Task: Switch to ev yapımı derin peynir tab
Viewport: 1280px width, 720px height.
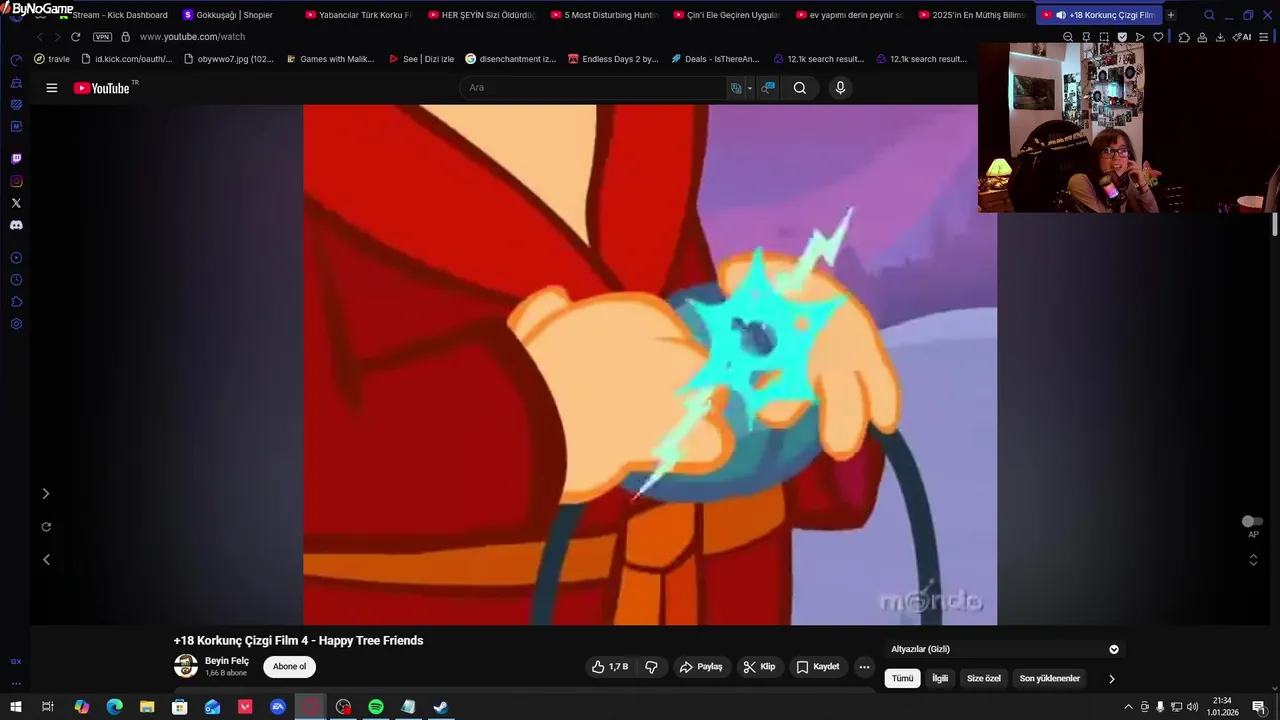Action: coord(850,15)
